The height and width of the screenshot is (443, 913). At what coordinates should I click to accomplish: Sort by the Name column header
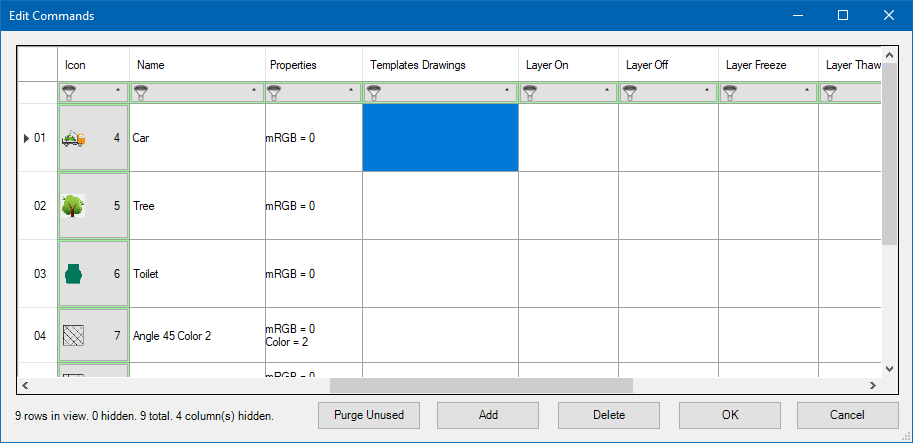[x=197, y=65]
